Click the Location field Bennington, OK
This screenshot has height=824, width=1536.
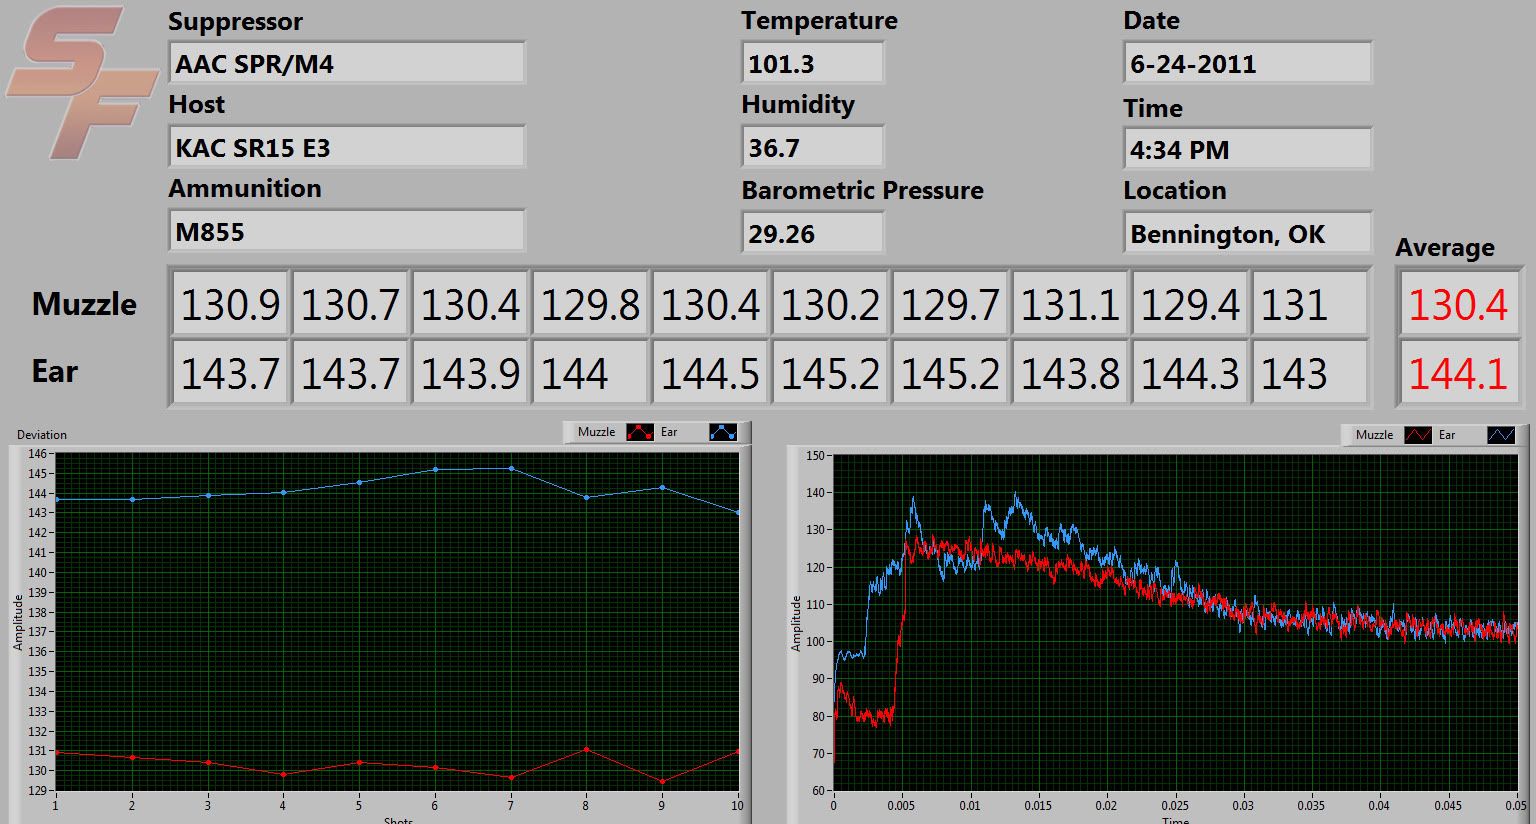coord(1247,233)
